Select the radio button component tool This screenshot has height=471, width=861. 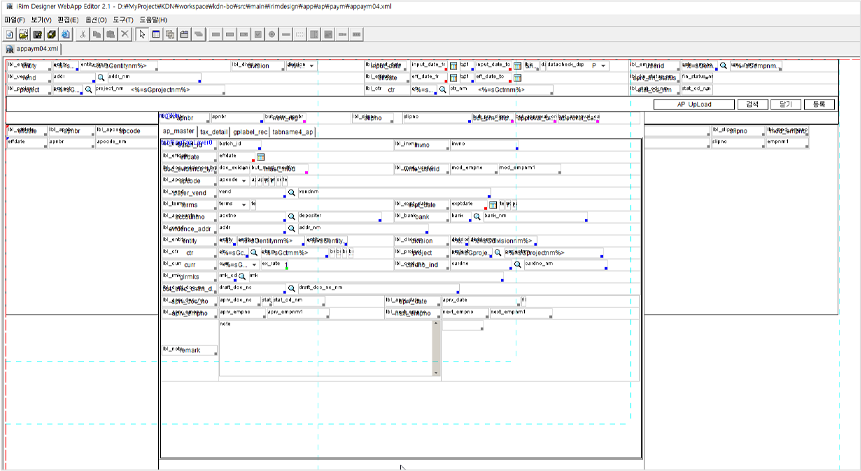(x=272, y=35)
